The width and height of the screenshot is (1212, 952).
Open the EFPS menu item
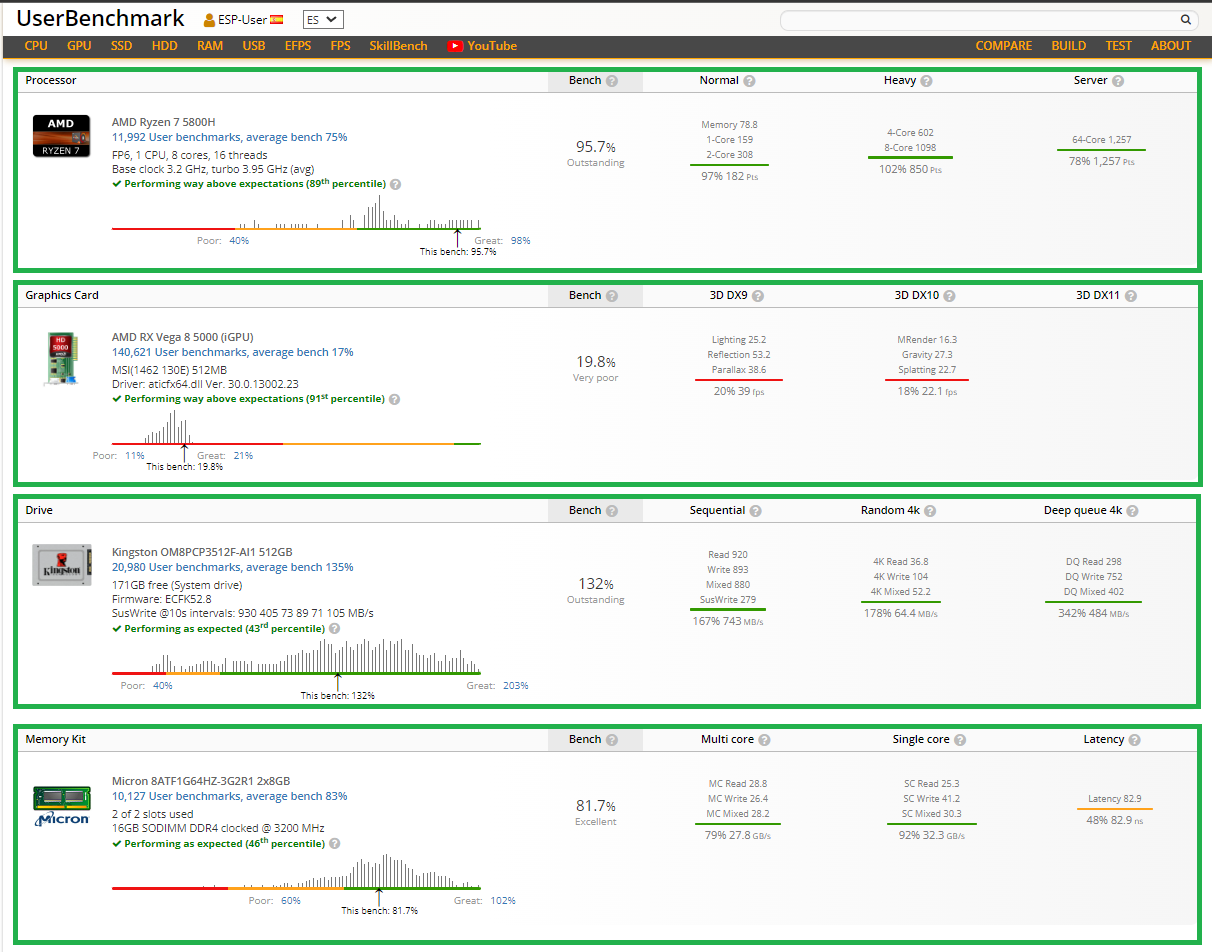click(298, 46)
